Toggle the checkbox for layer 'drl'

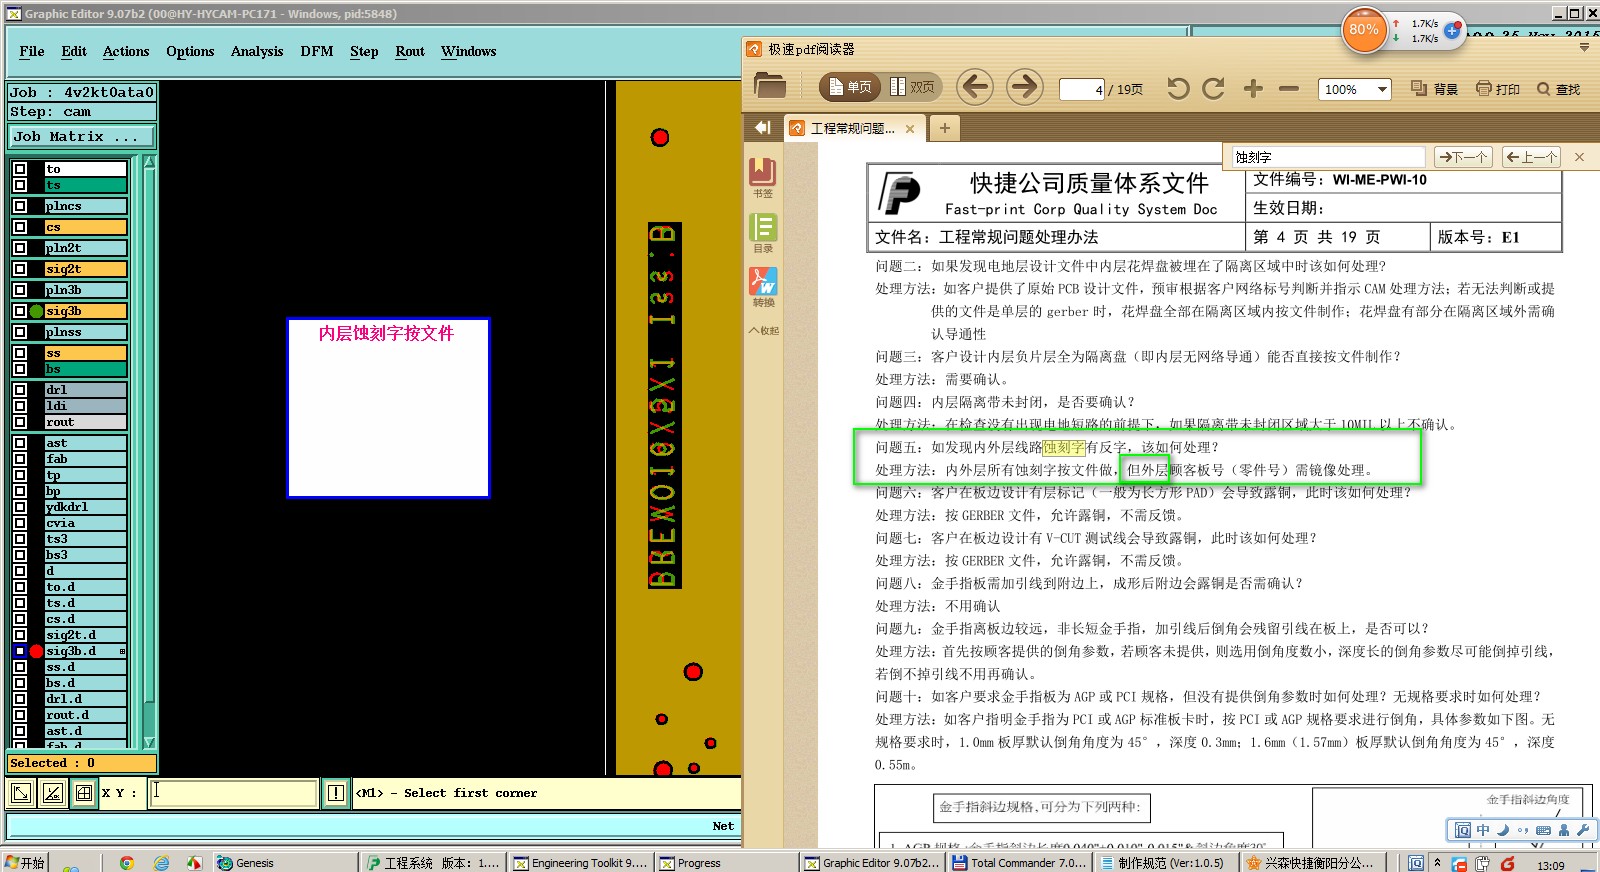20,390
